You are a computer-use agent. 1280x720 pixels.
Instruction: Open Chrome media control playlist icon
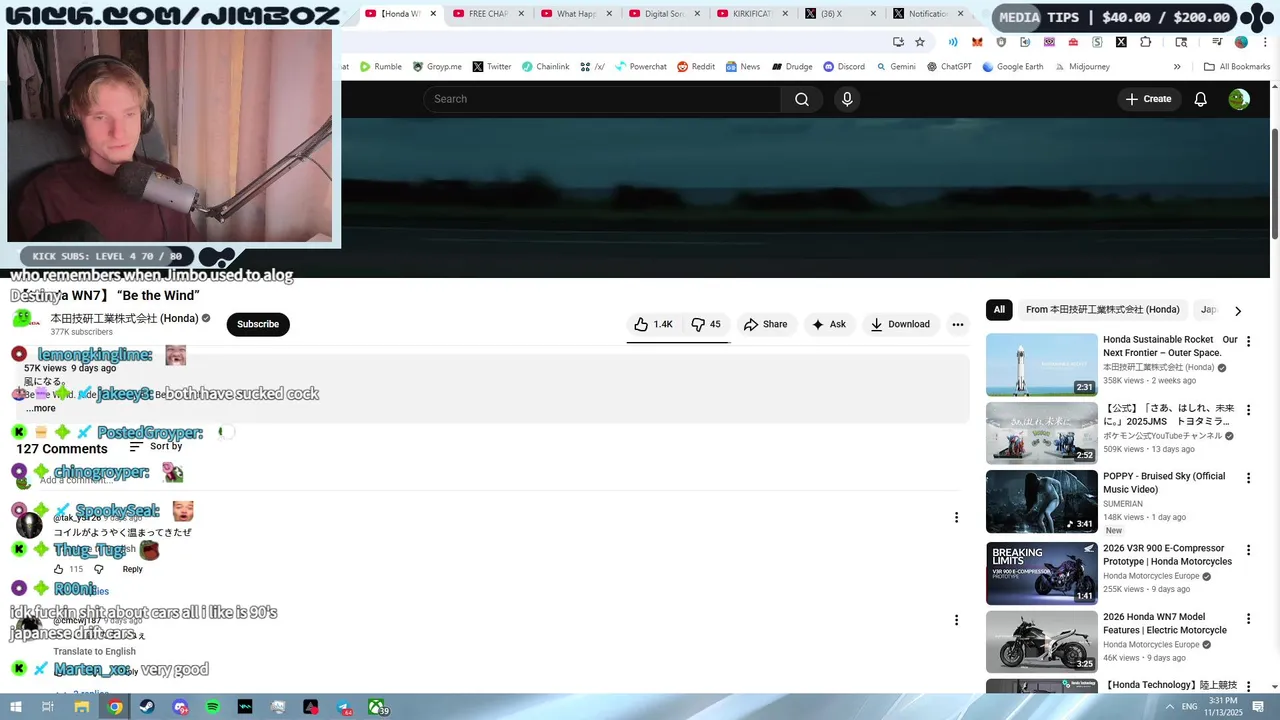[x=1217, y=42]
